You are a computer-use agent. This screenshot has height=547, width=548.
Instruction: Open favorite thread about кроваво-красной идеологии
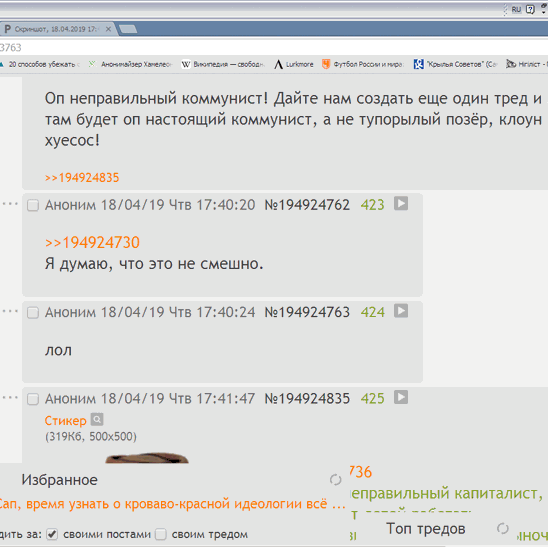pos(172,504)
